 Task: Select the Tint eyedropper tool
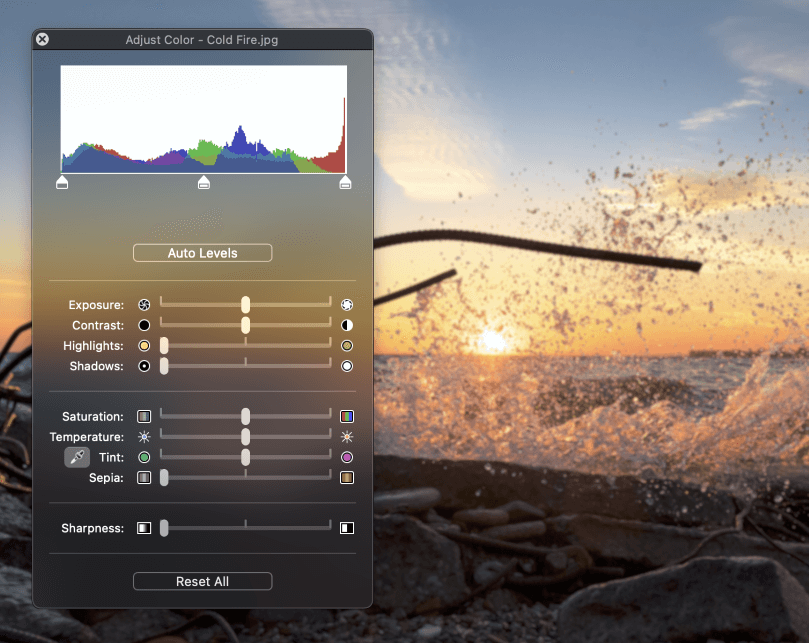(x=77, y=457)
